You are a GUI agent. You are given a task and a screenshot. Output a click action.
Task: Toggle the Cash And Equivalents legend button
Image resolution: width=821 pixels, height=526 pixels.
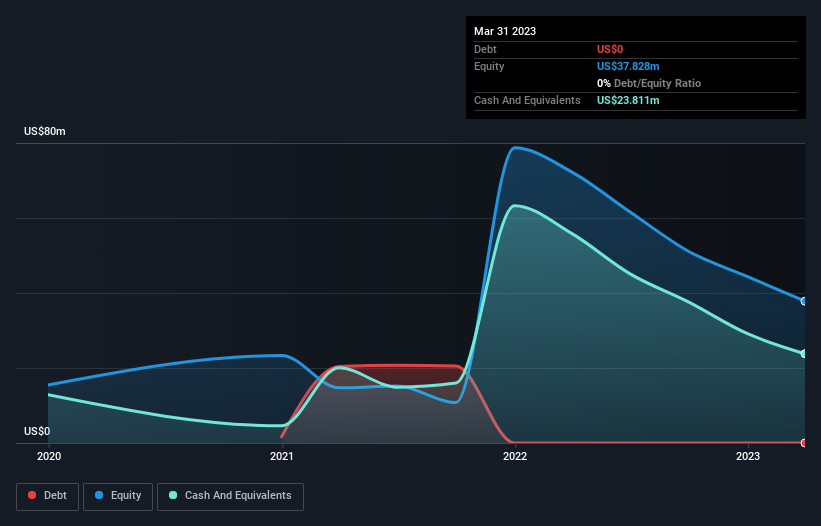point(230,496)
